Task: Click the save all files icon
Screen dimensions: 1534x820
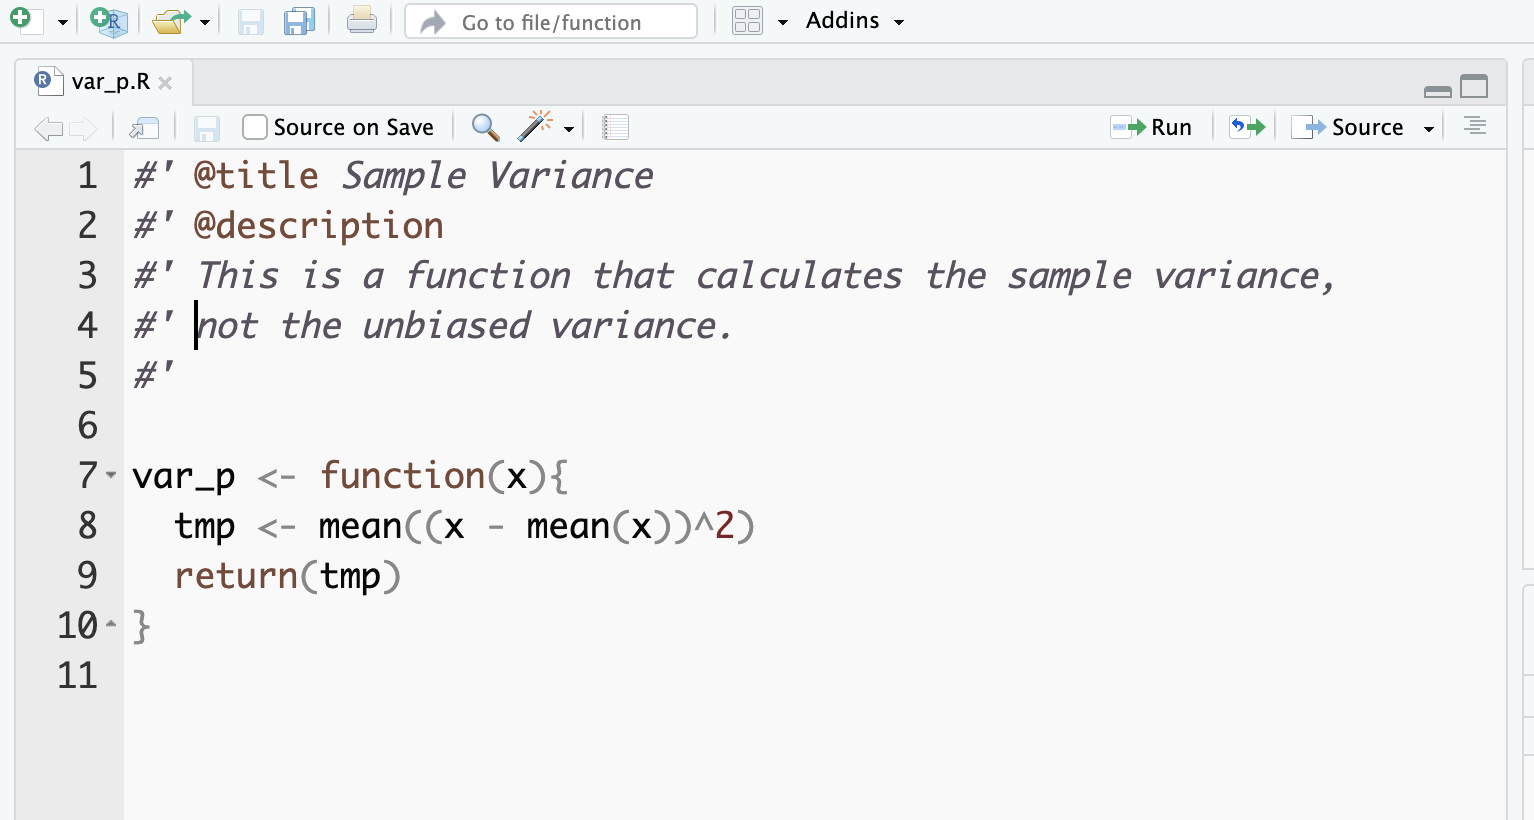Action: tap(299, 21)
